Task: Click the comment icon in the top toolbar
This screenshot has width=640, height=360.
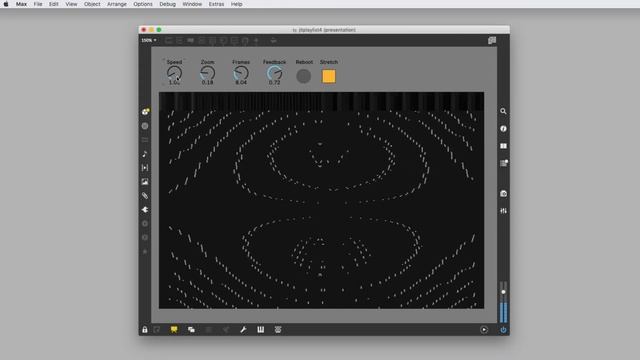Action: [x=191, y=40]
